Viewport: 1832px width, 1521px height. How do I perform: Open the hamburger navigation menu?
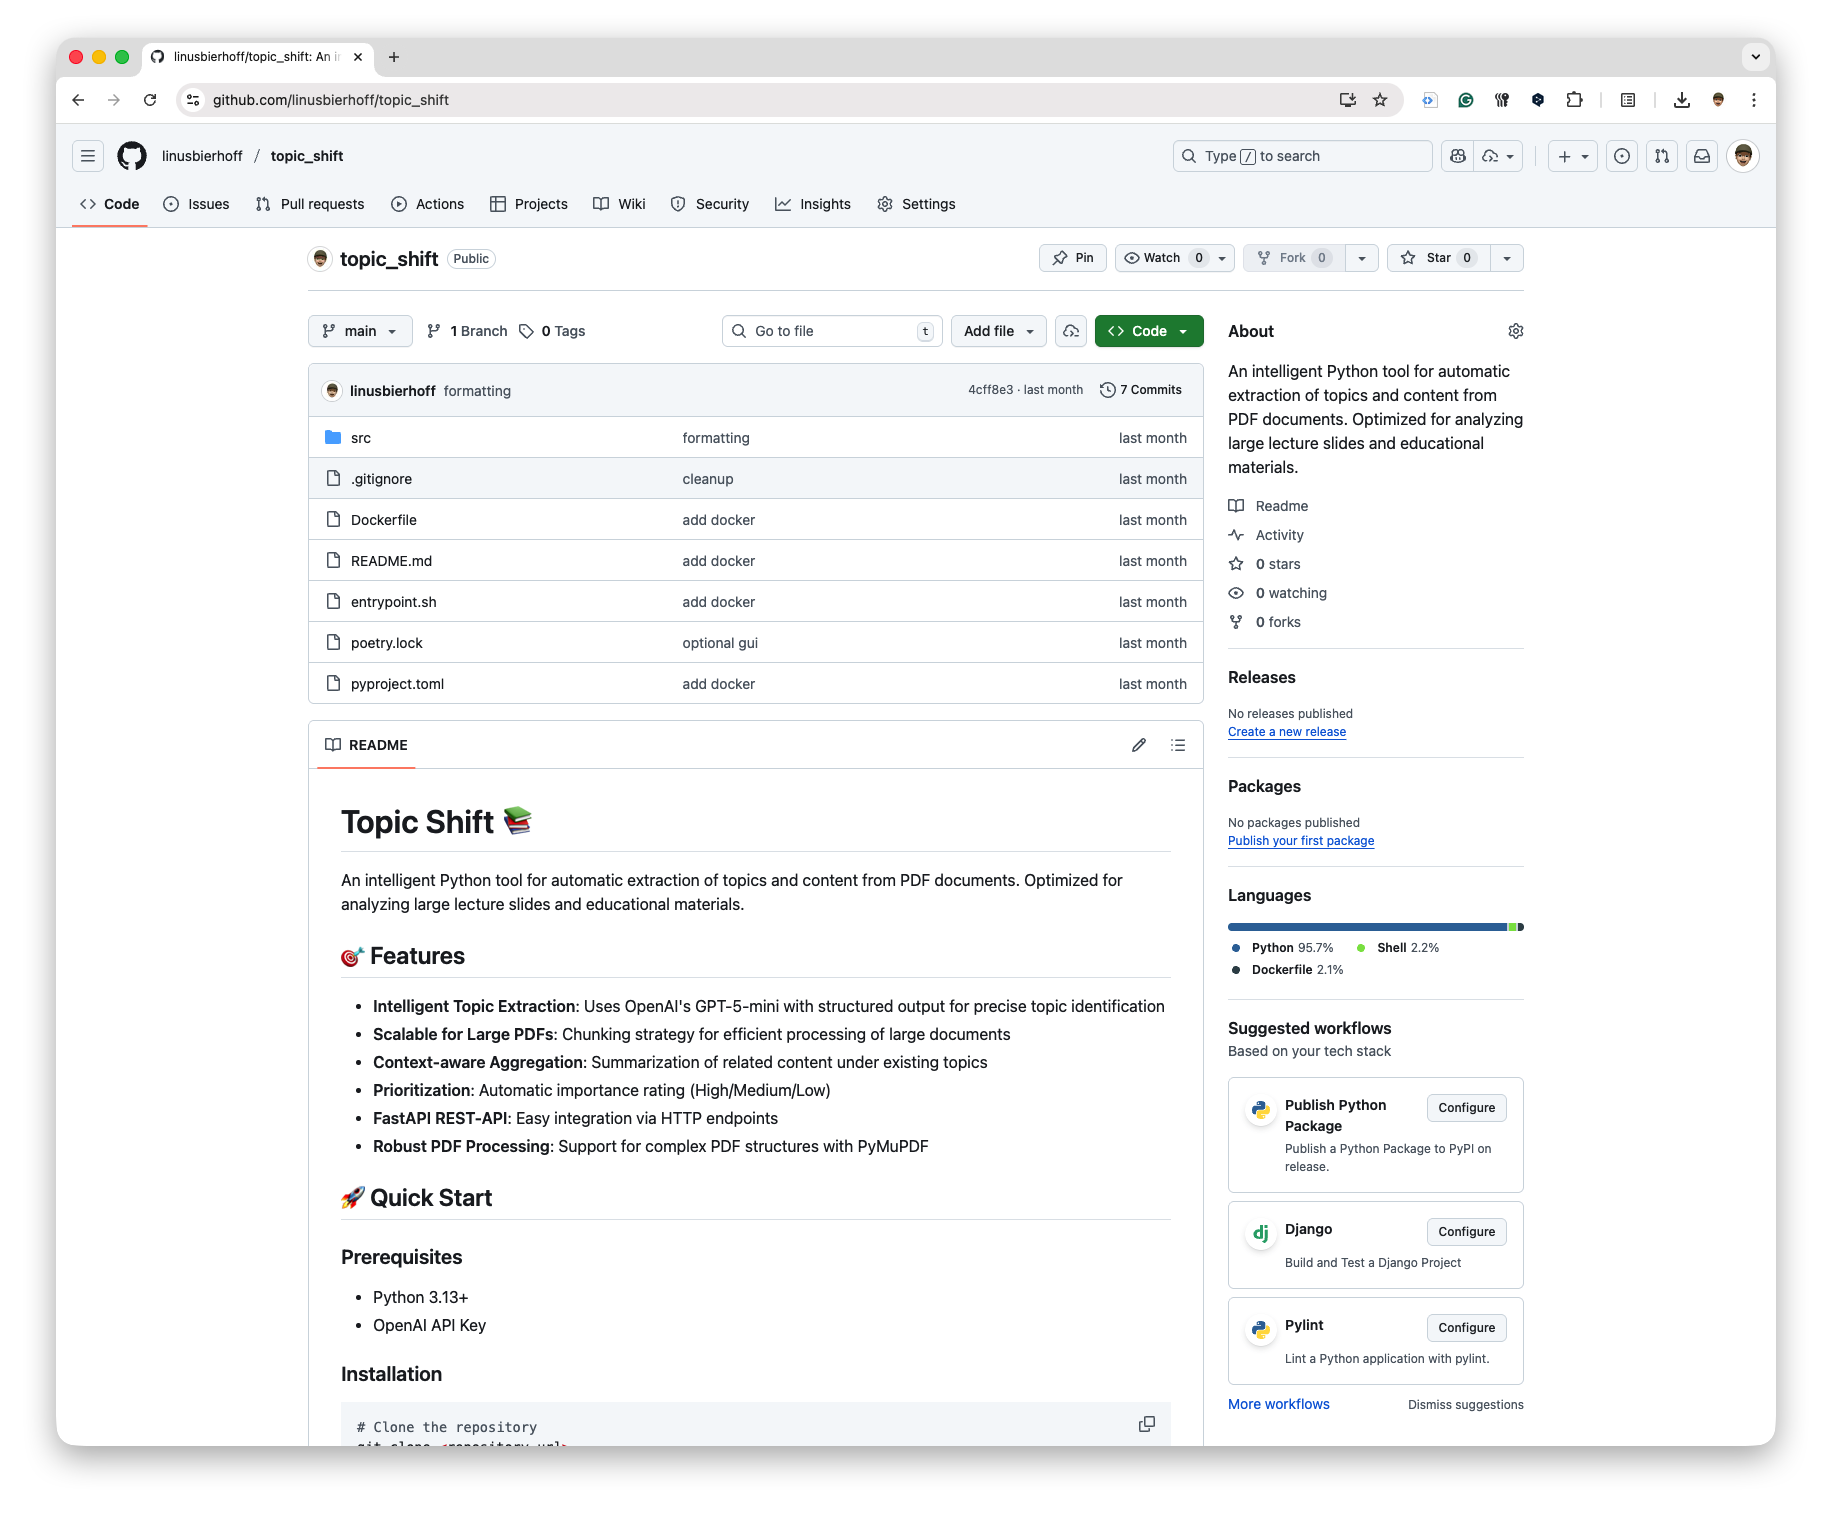point(88,156)
